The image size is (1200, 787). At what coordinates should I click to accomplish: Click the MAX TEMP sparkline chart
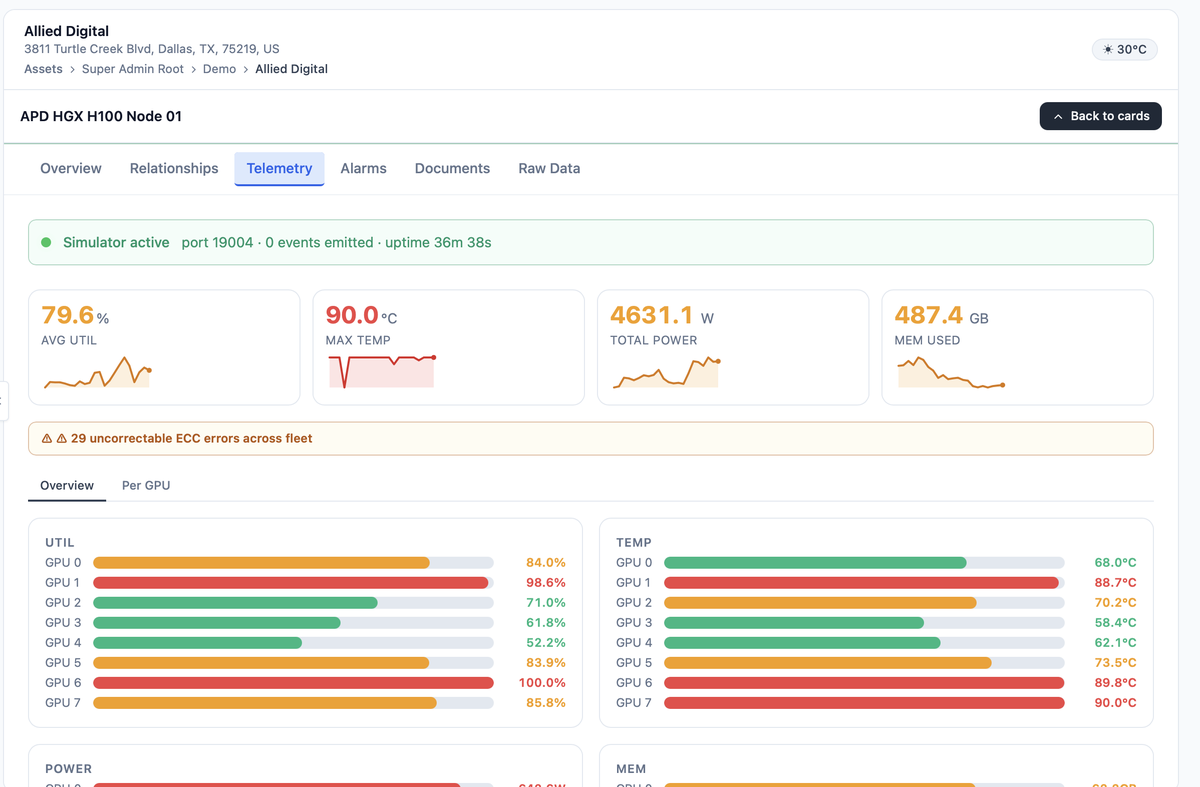pyautogui.click(x=382, y=371)
